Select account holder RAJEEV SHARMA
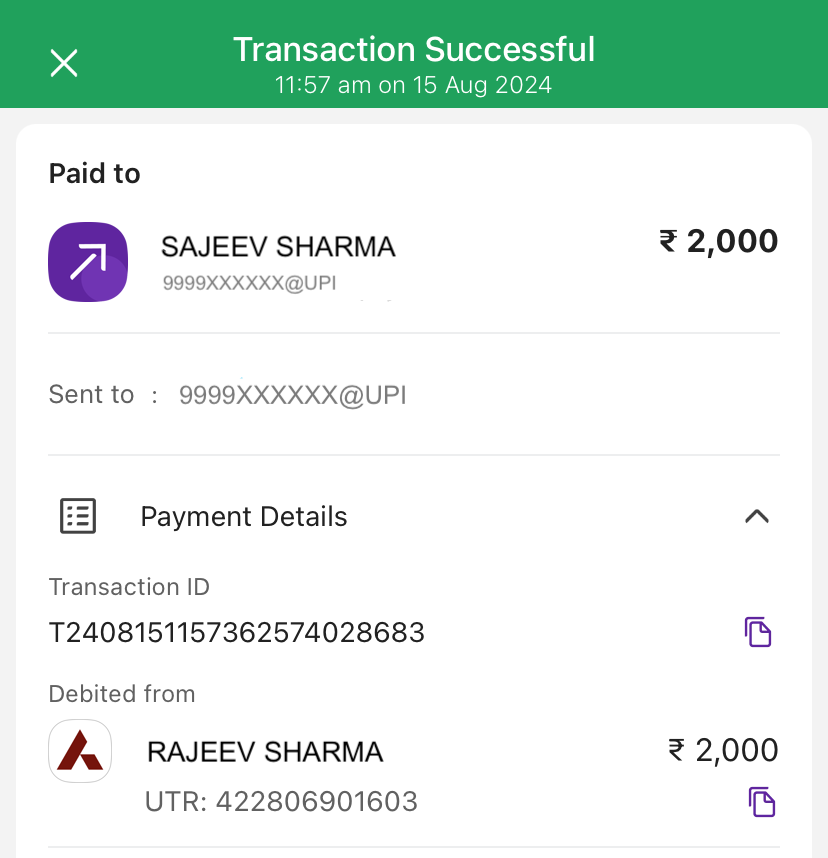The width and height of the screenshot is (828, 858). pos(265,752)
